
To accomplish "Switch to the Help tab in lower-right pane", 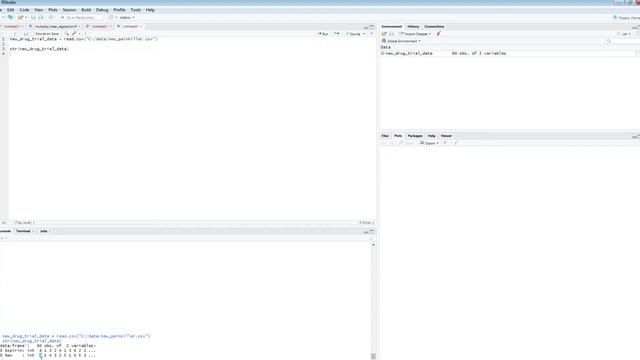I will [431, 136].
